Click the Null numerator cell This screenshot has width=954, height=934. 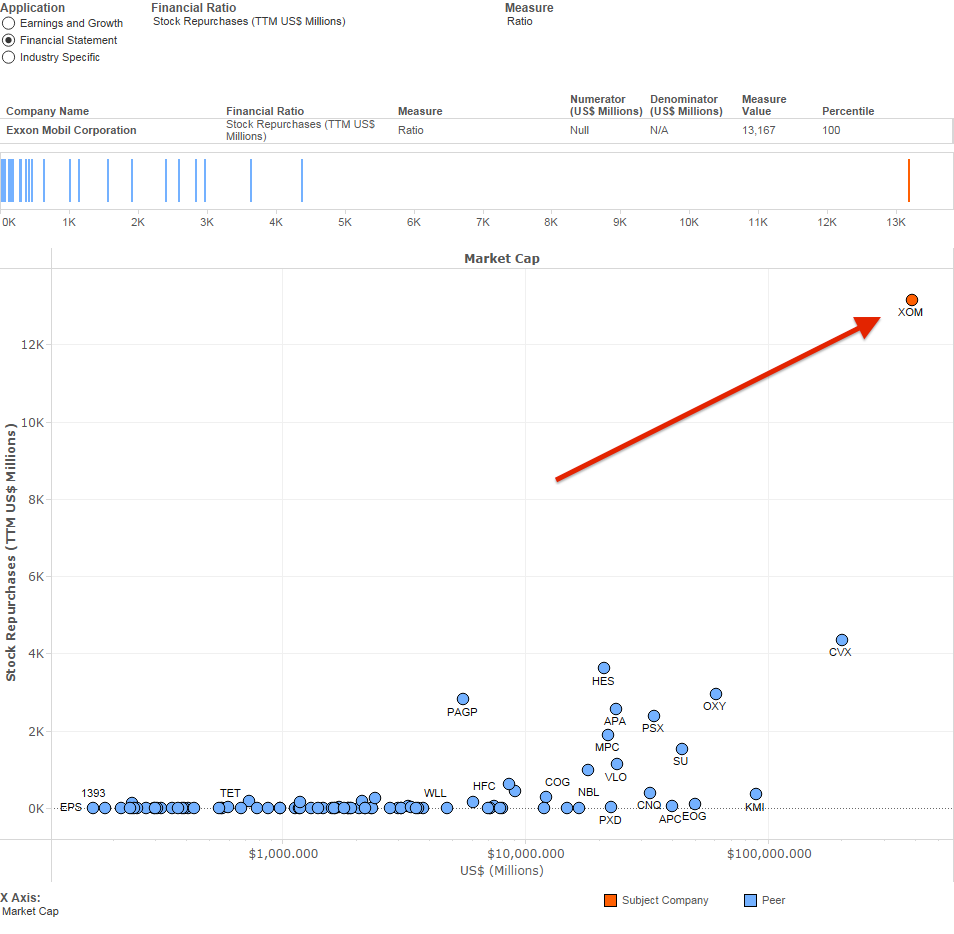coord(579,130)
